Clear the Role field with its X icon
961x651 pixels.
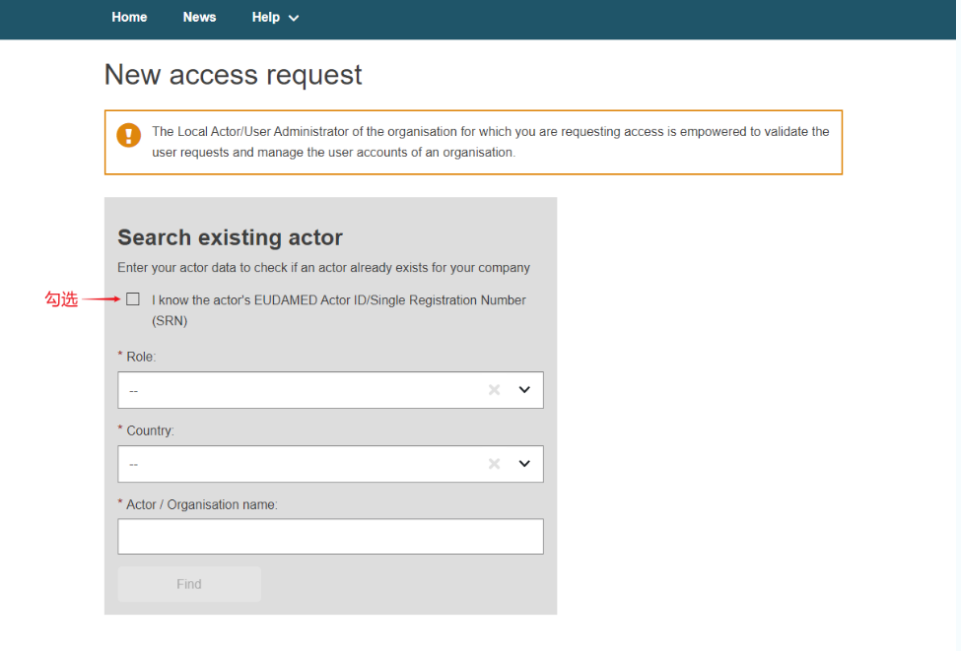point(494,390)
